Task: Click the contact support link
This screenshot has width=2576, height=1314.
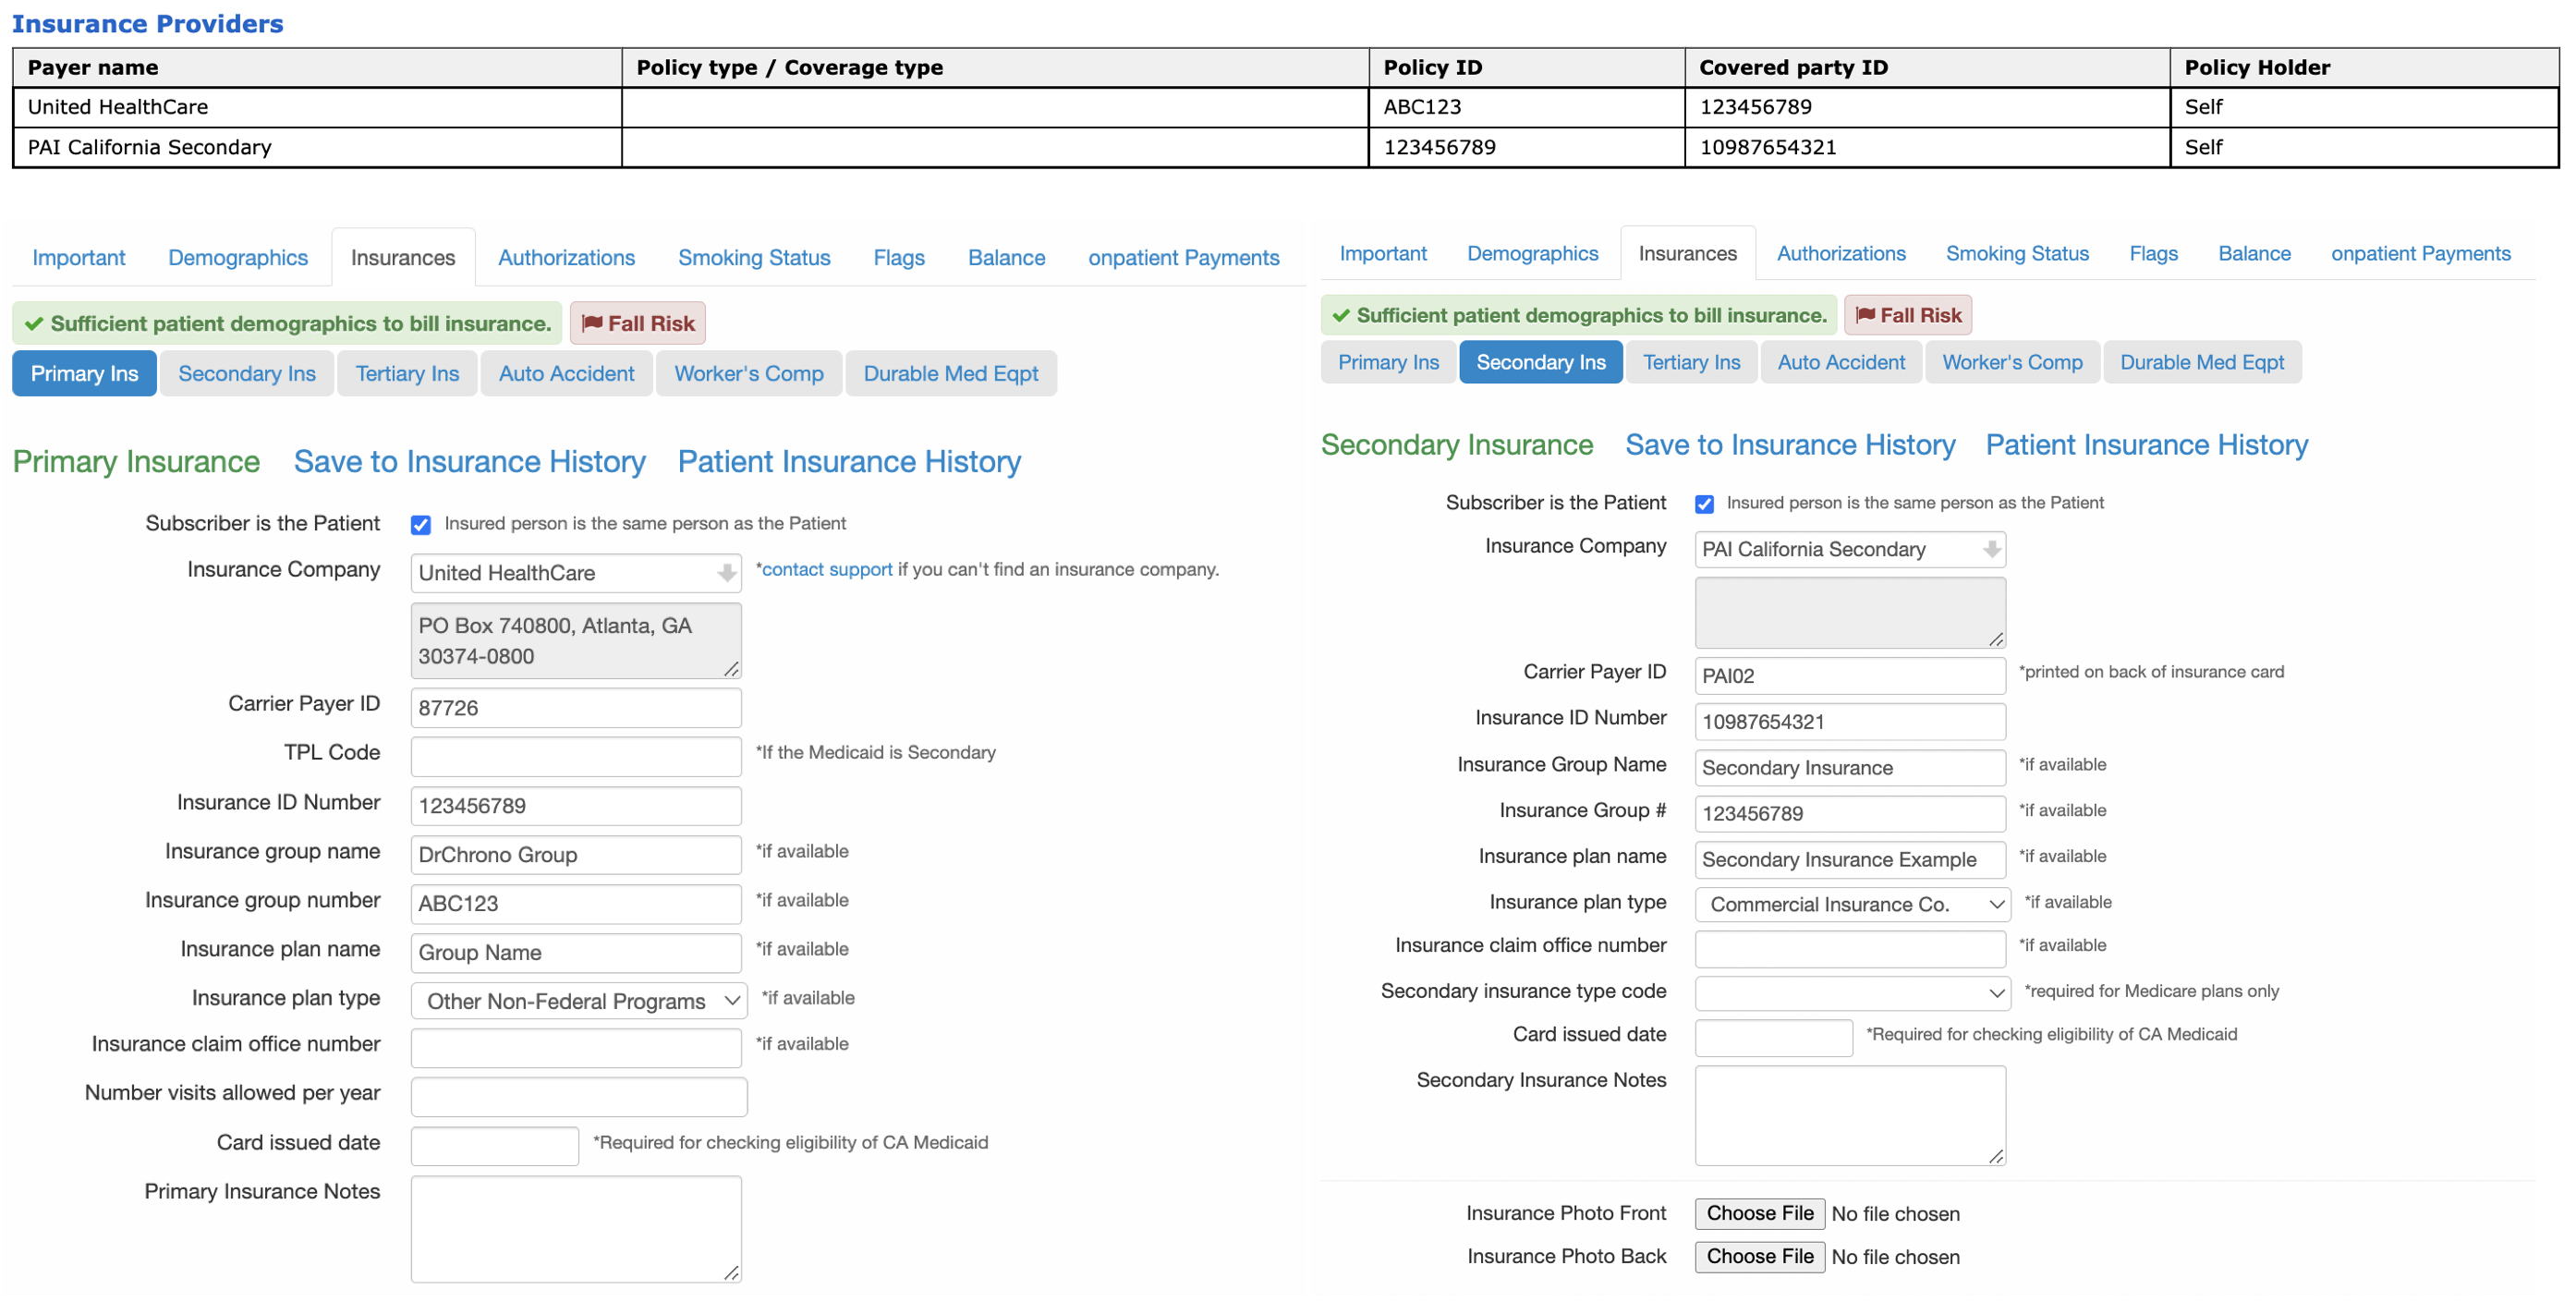Action: coord(827,570)
